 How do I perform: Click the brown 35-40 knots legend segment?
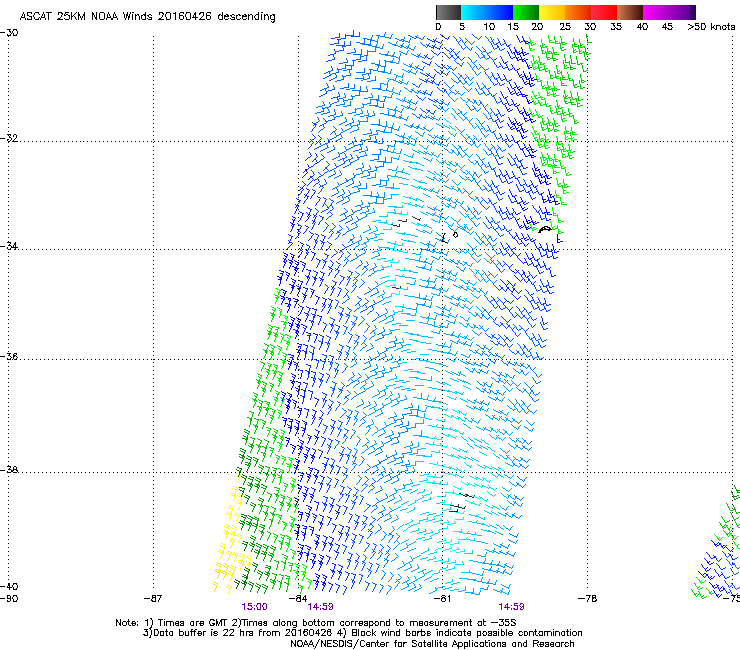630,12
